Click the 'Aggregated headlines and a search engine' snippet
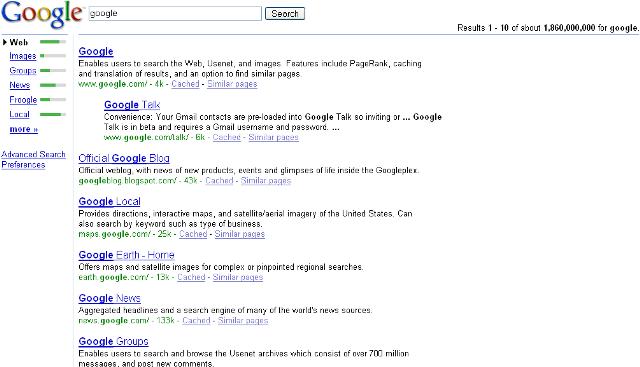The width and height of the screenshot is (640, 367). [225, 310]
